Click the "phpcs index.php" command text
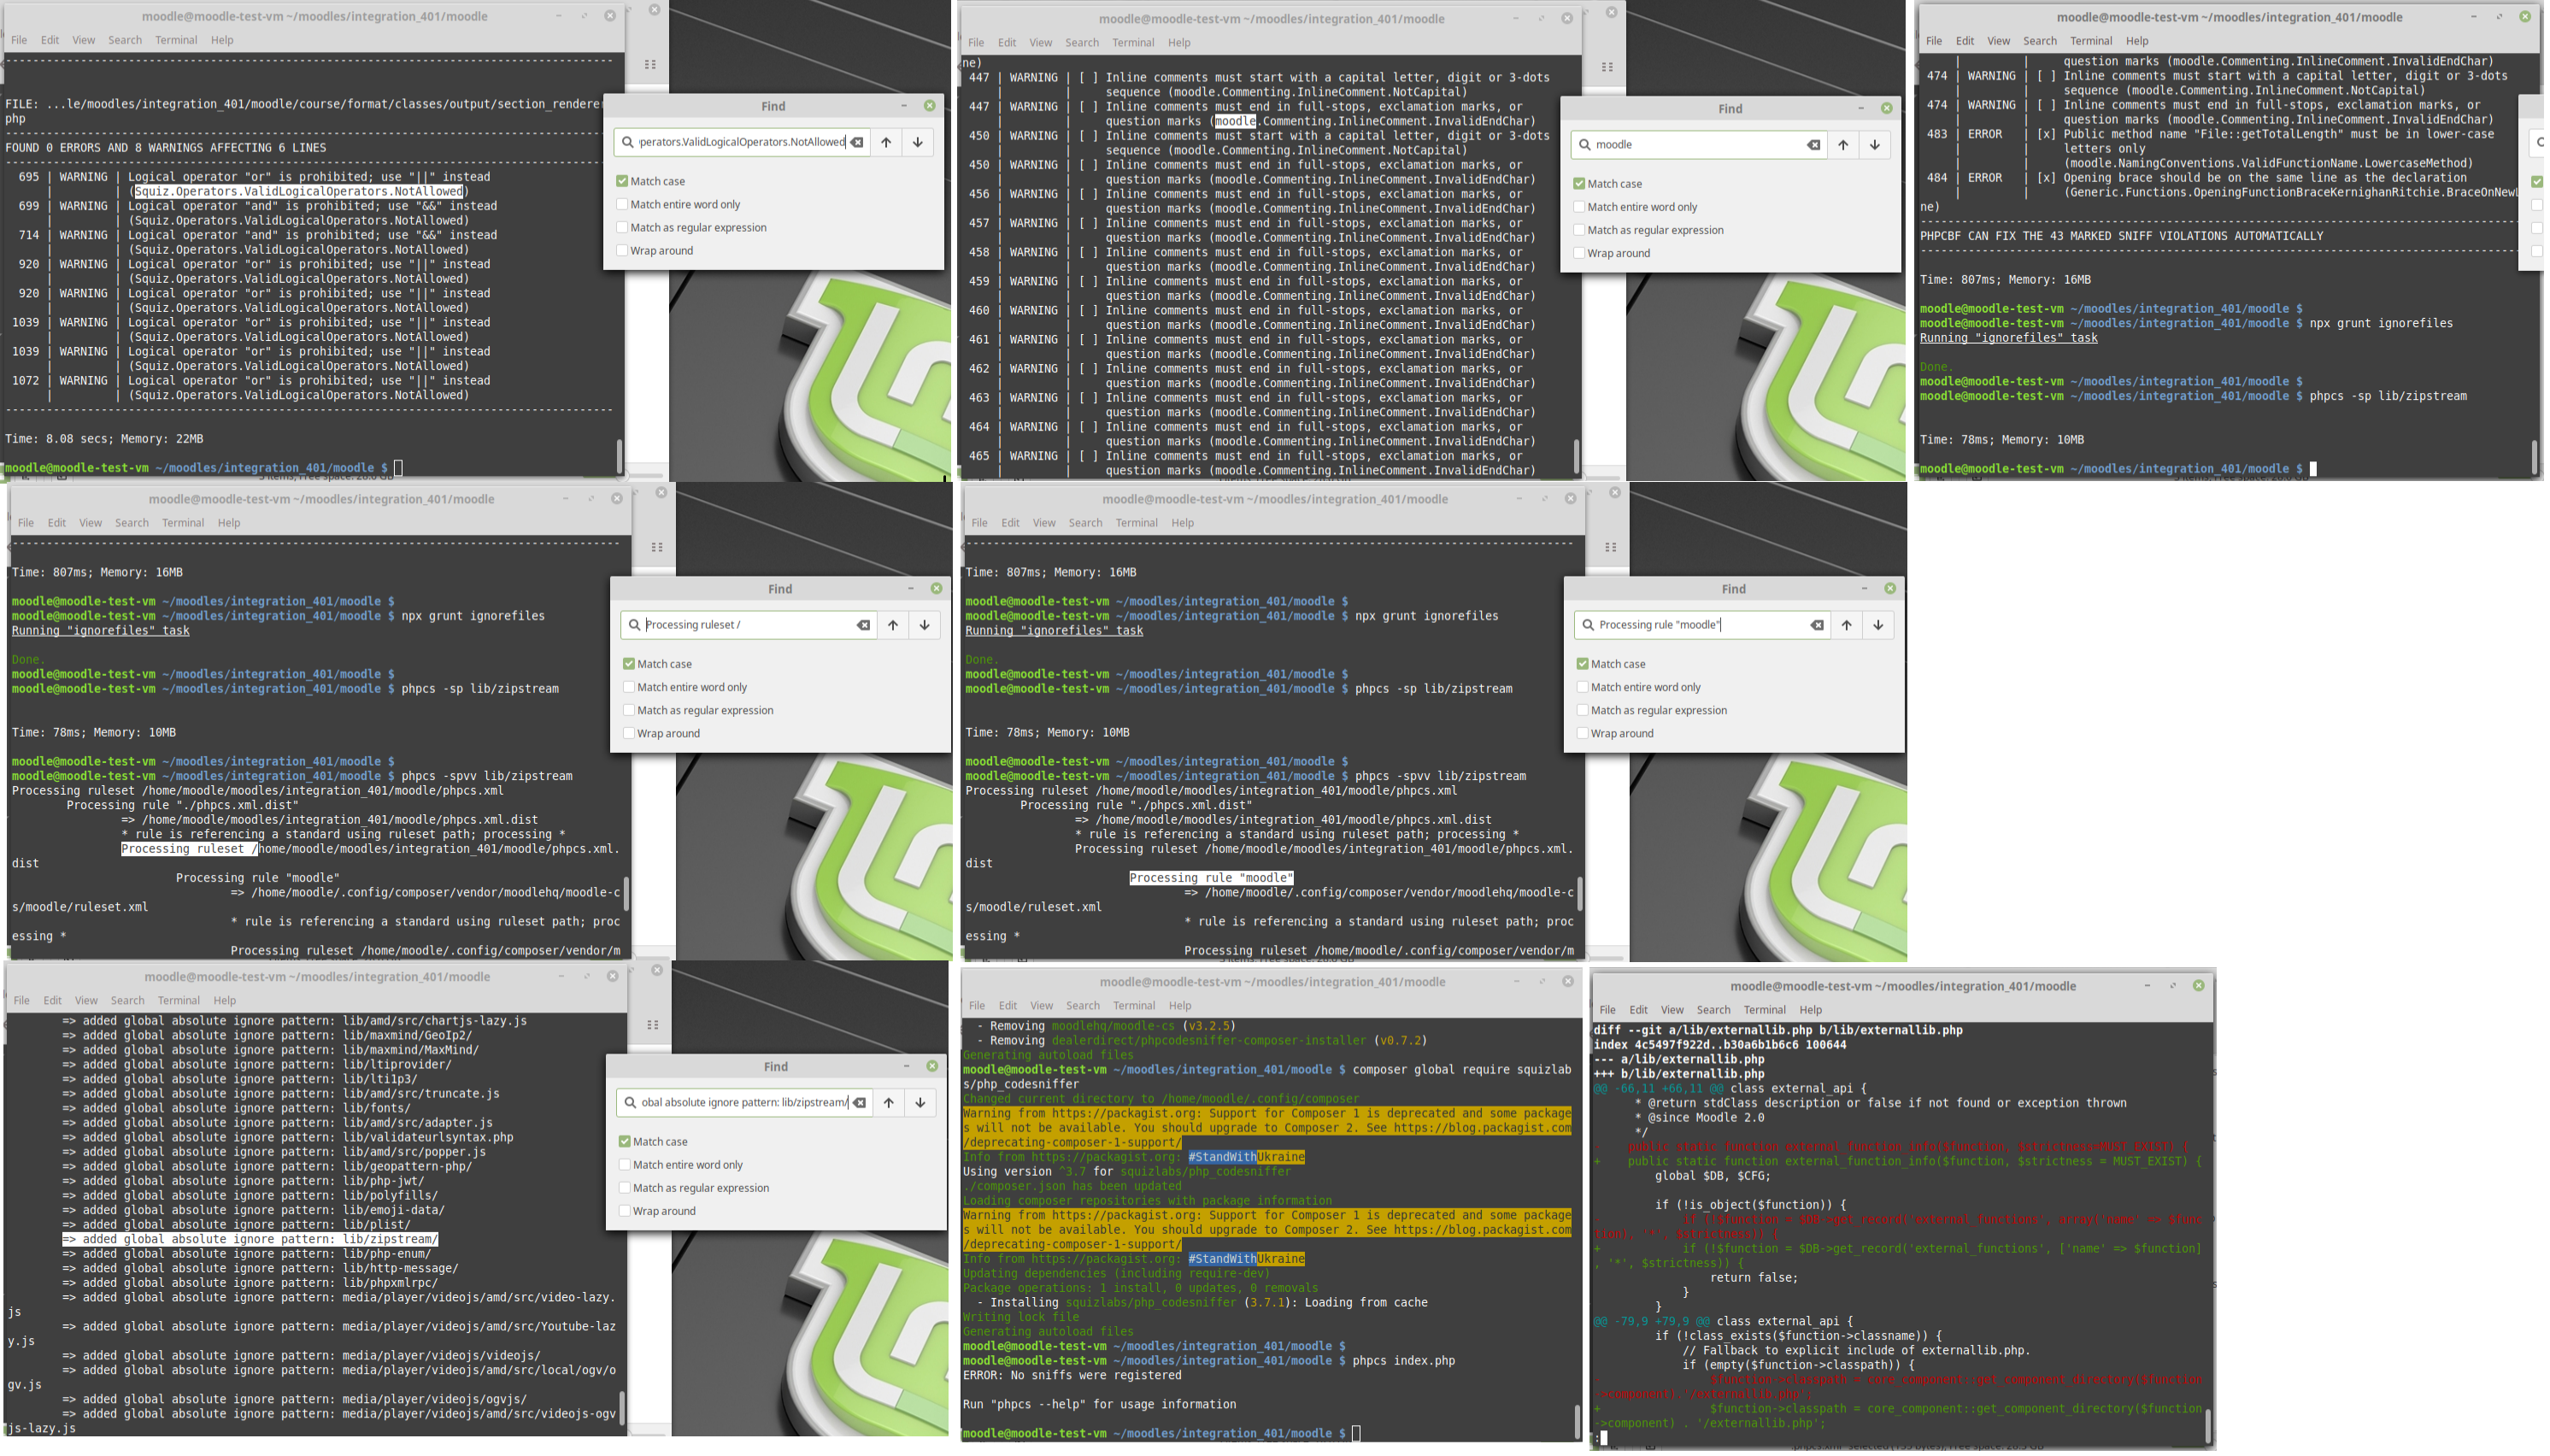 [x=1403, y=1361]
